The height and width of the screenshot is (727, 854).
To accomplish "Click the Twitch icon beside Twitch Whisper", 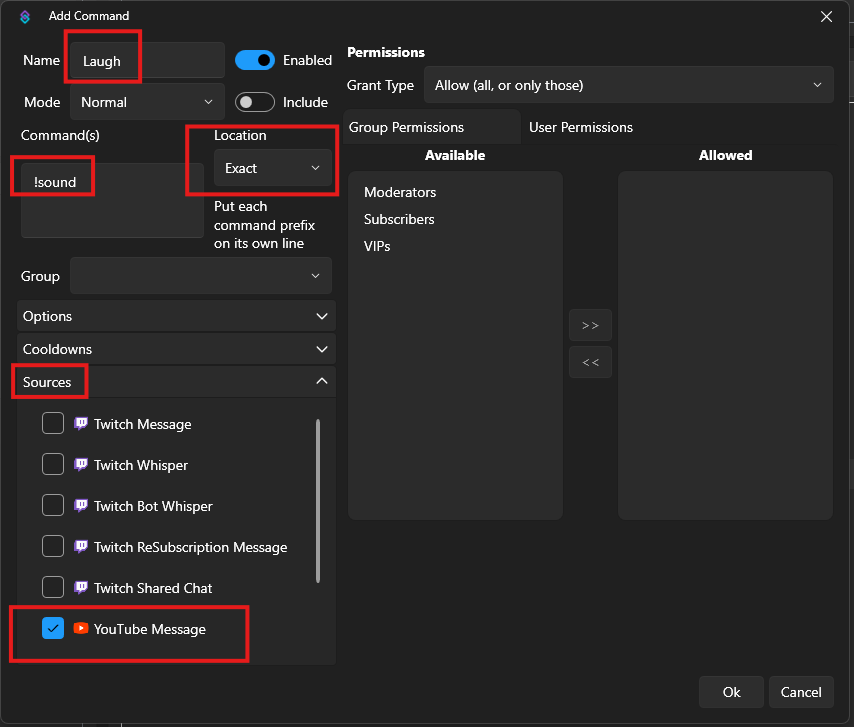I will (x=81, y=465).
